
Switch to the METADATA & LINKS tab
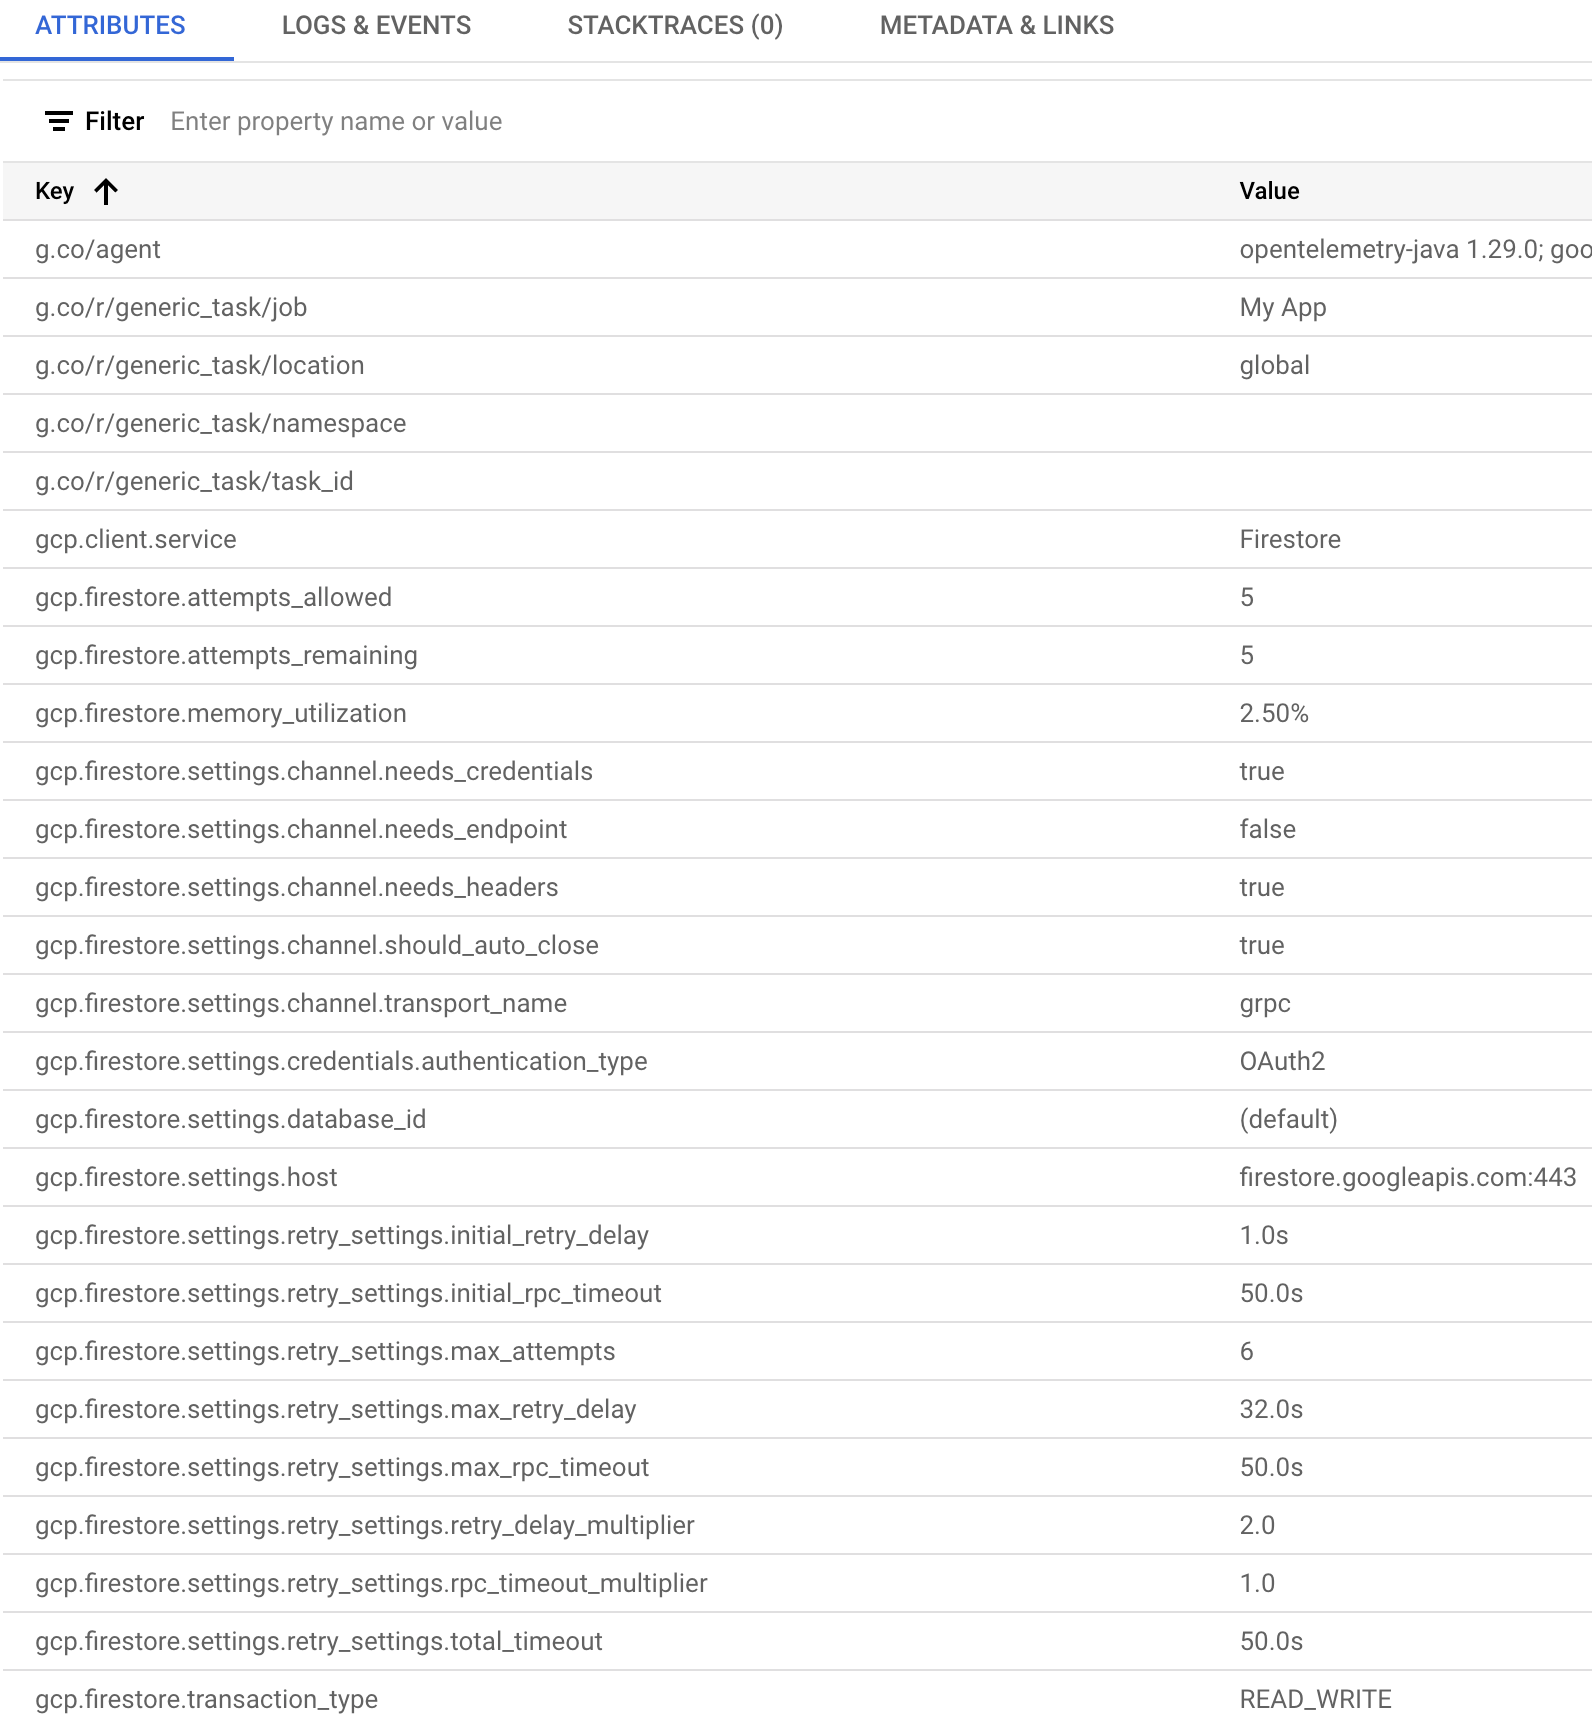(x=997, y=26)
